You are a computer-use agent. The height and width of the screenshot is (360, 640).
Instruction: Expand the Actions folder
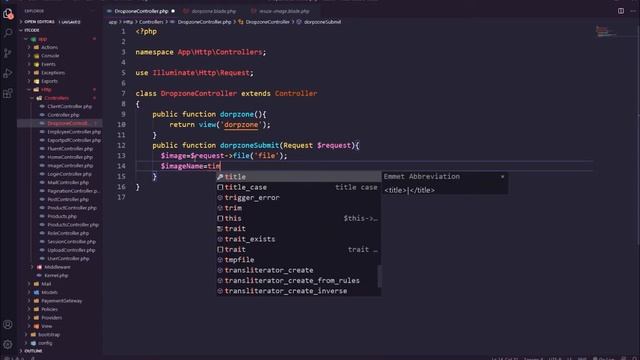click(29, 47)
